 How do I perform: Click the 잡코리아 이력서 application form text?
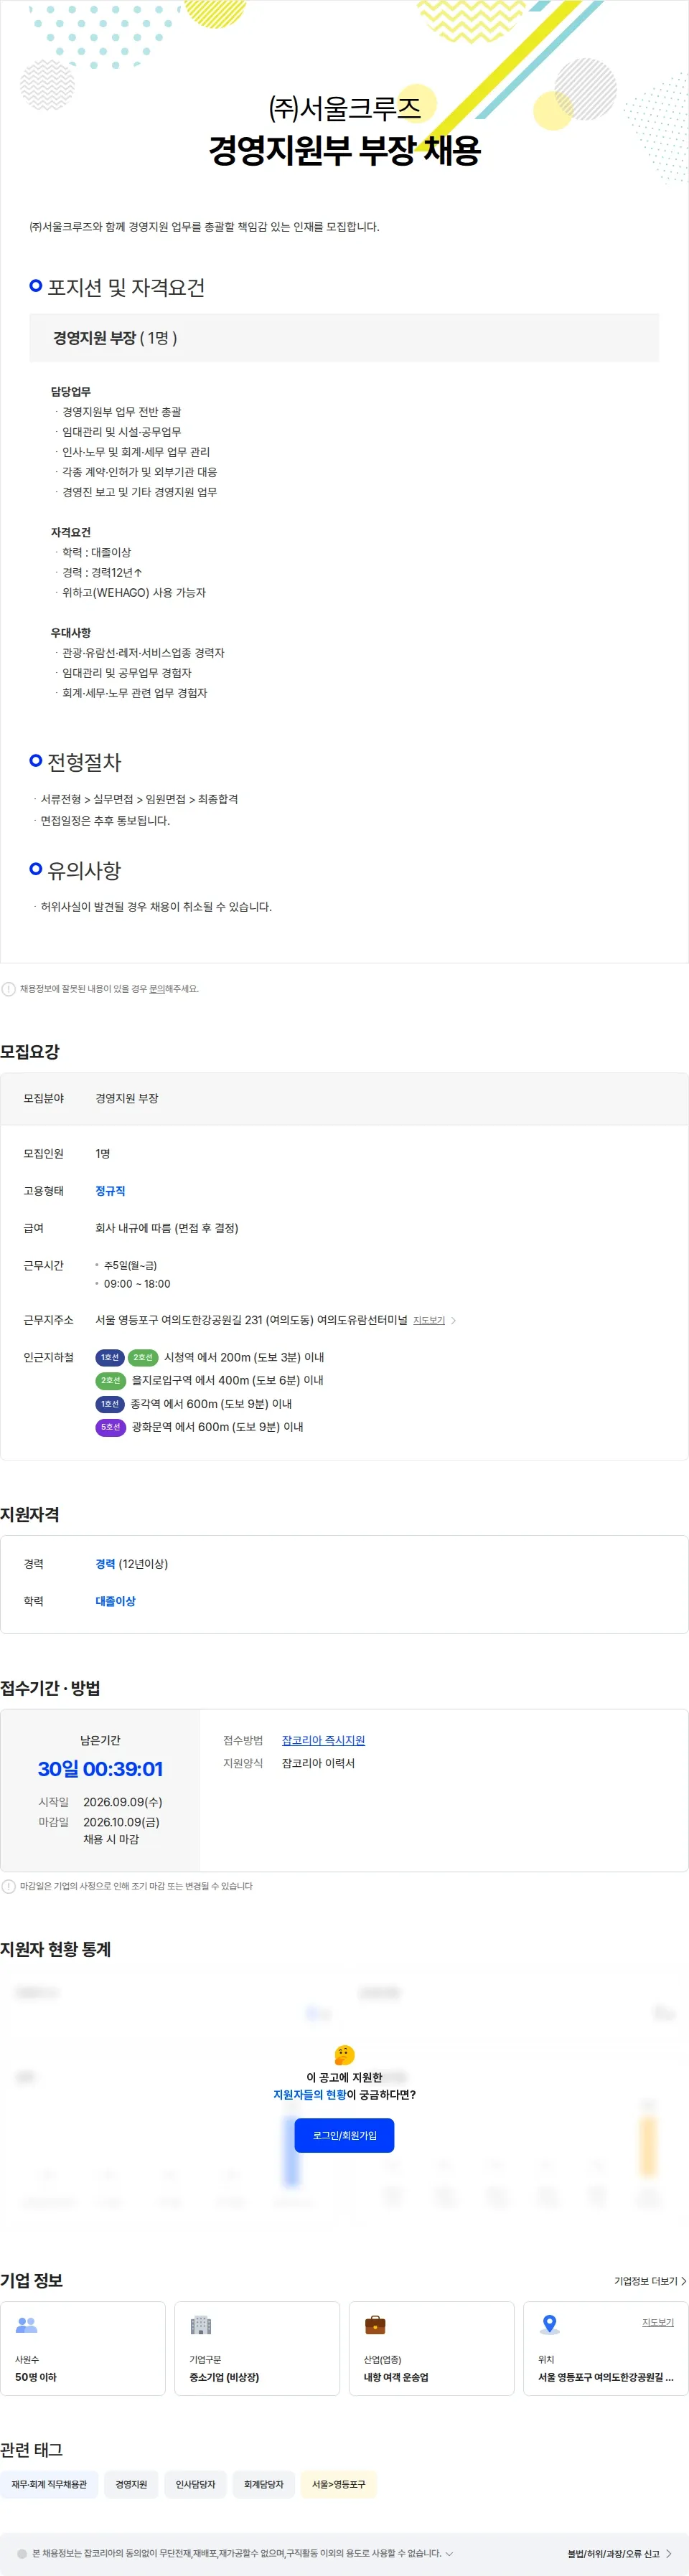click(318, 1763)
